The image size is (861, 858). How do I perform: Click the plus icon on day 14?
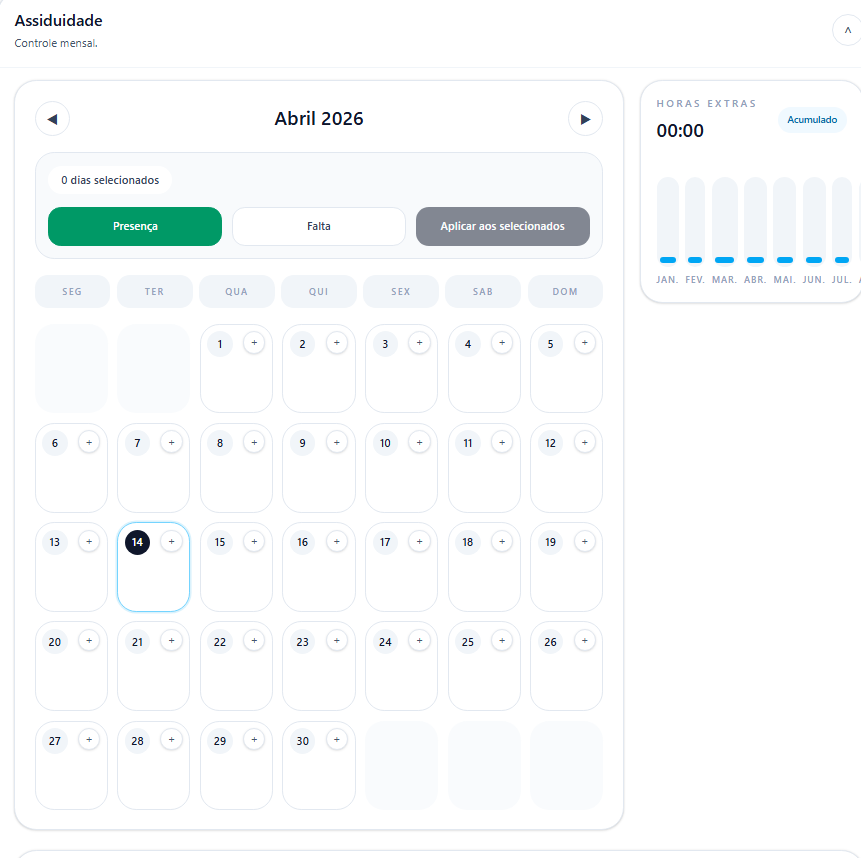[x=171, y=542]
